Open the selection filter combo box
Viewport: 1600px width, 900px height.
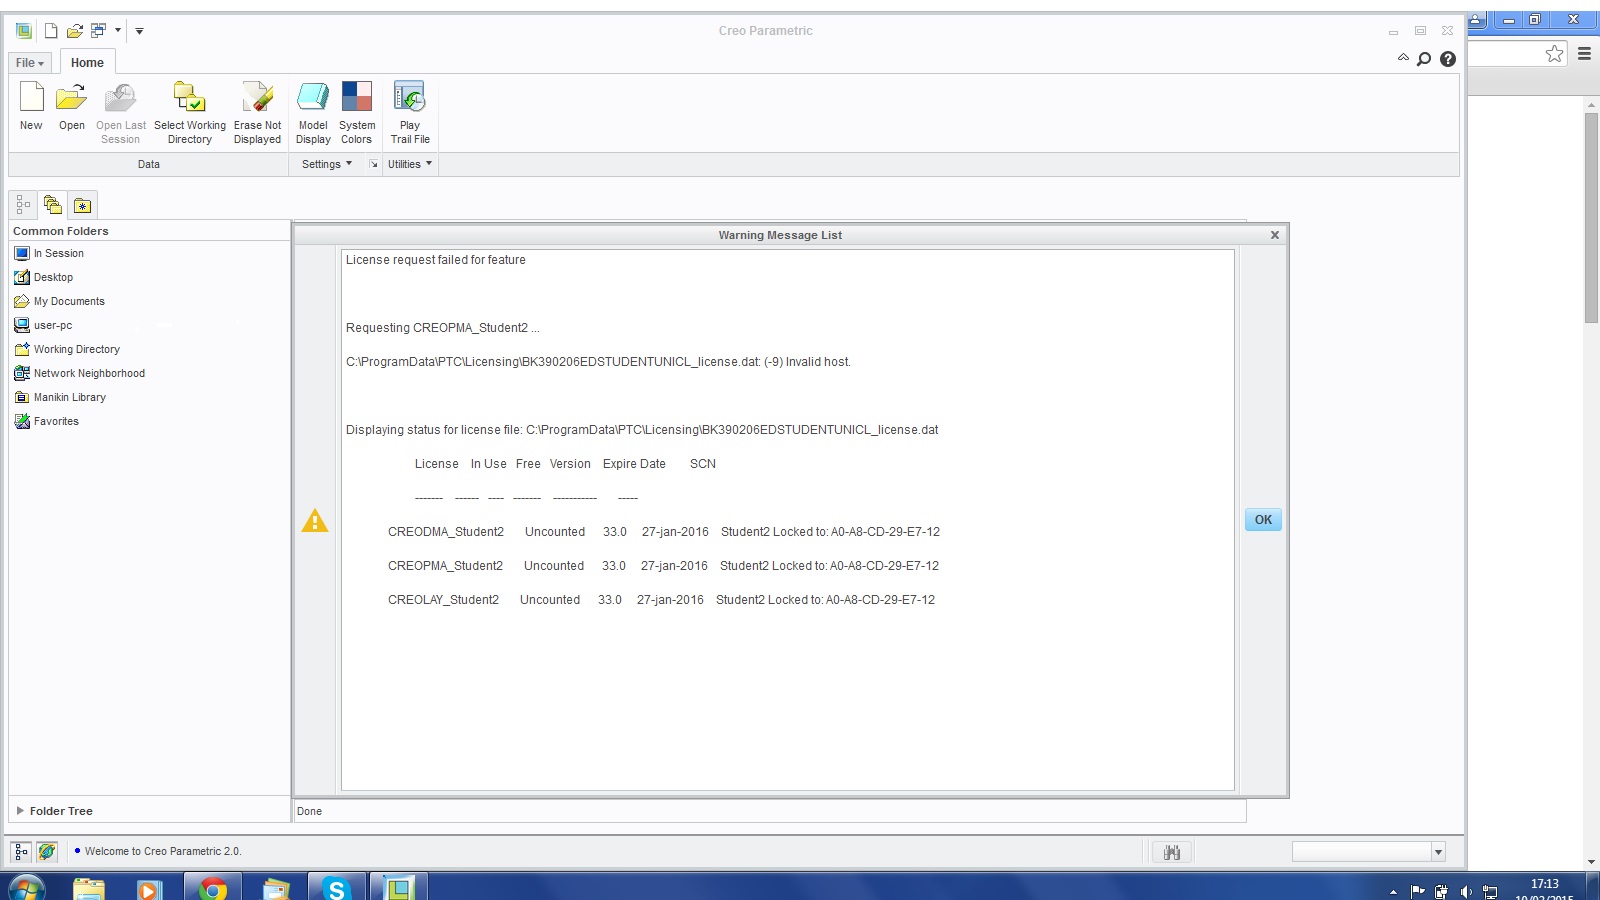pos(1369,852)
